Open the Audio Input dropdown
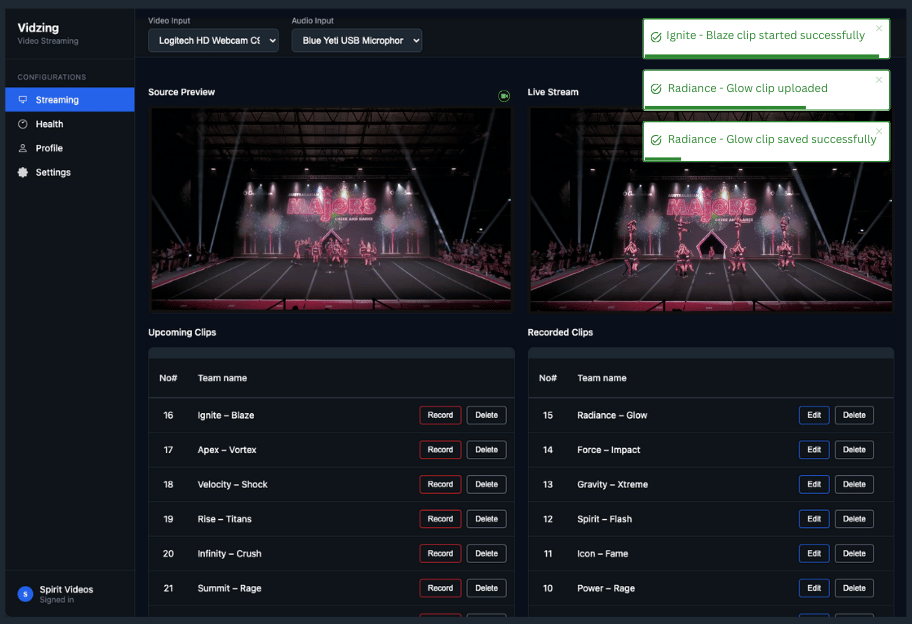The image size is (912, 624). 357,41
